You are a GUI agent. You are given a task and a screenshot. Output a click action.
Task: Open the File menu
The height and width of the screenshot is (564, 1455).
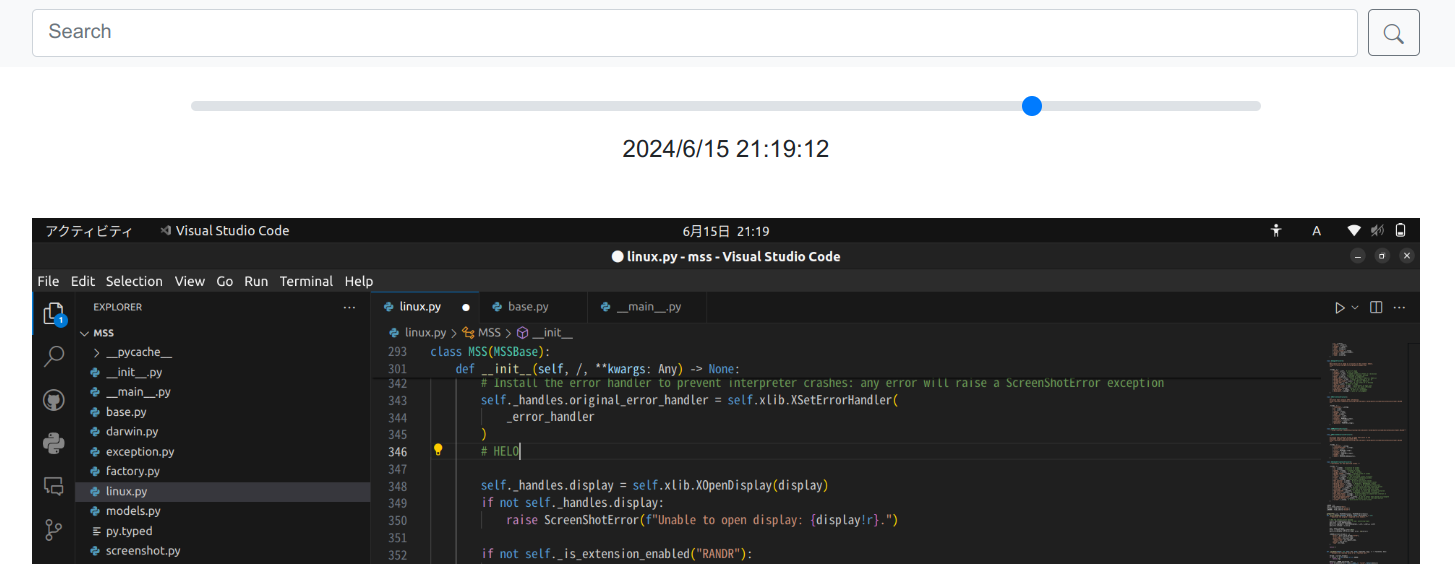click(48, 281)
